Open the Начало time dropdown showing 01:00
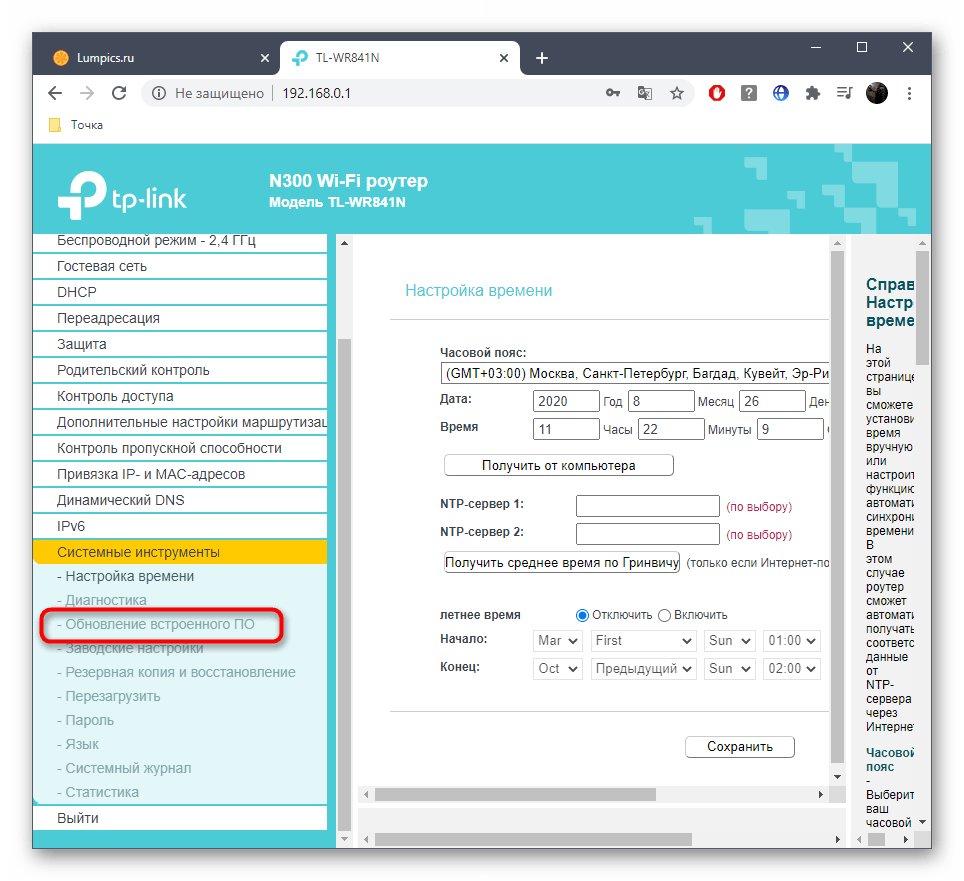Viewport: 964px width, 881px height. (792, 641)
